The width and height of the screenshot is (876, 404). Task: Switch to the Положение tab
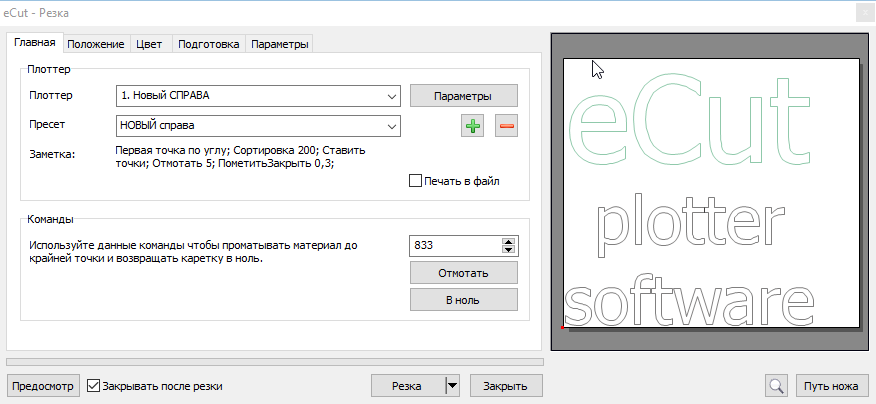(x=96, y=44)
